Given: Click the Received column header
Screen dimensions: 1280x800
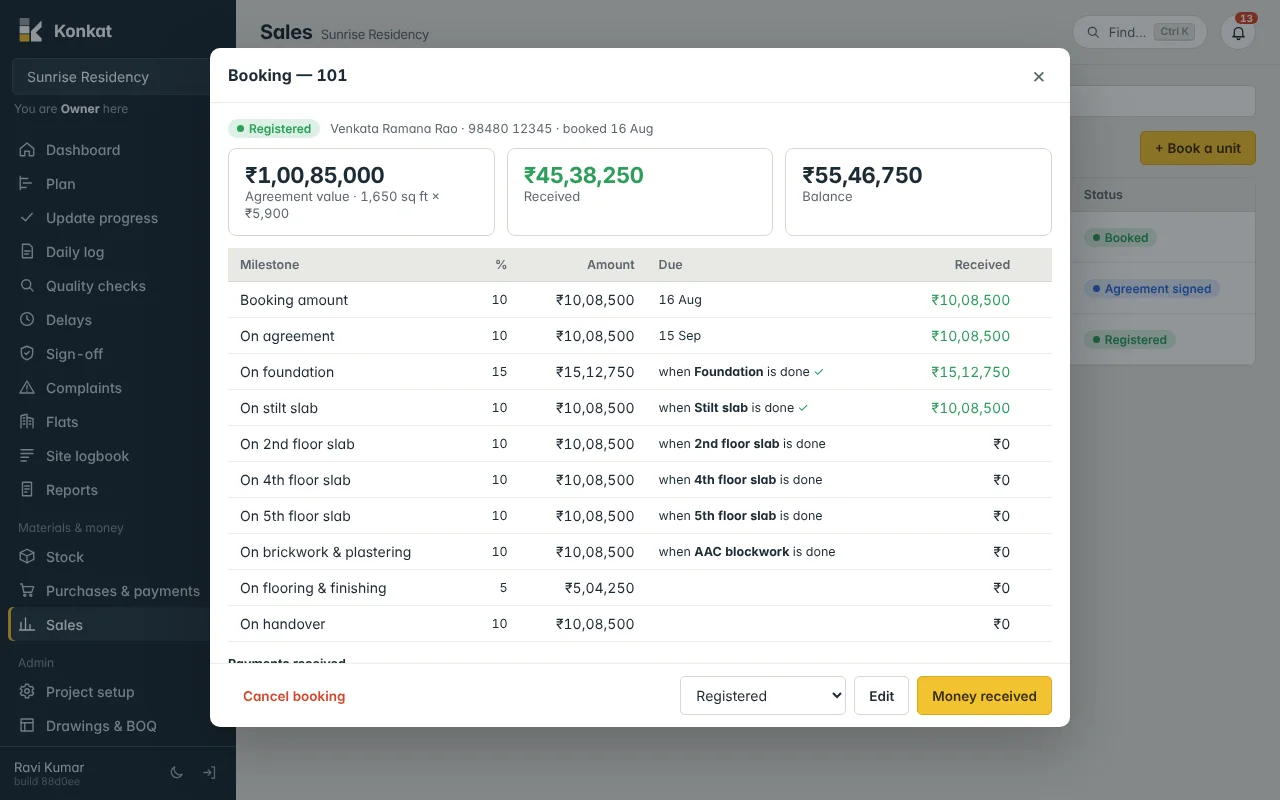Looking at the screenshot, I should tap(982, 265).
